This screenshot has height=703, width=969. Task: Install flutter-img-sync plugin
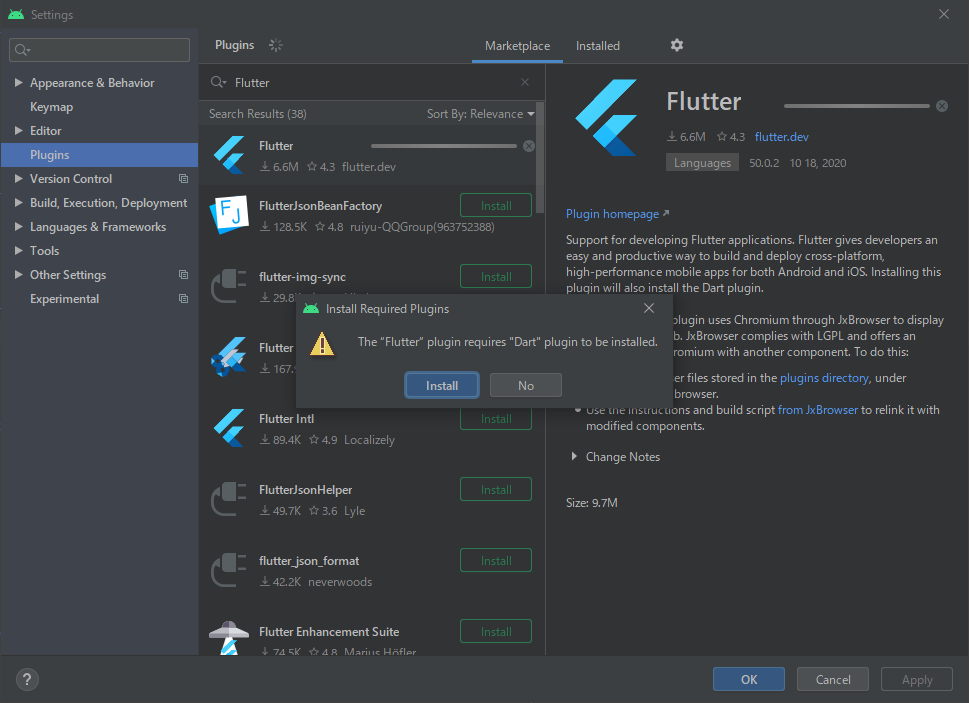click(x=496, y=277)
